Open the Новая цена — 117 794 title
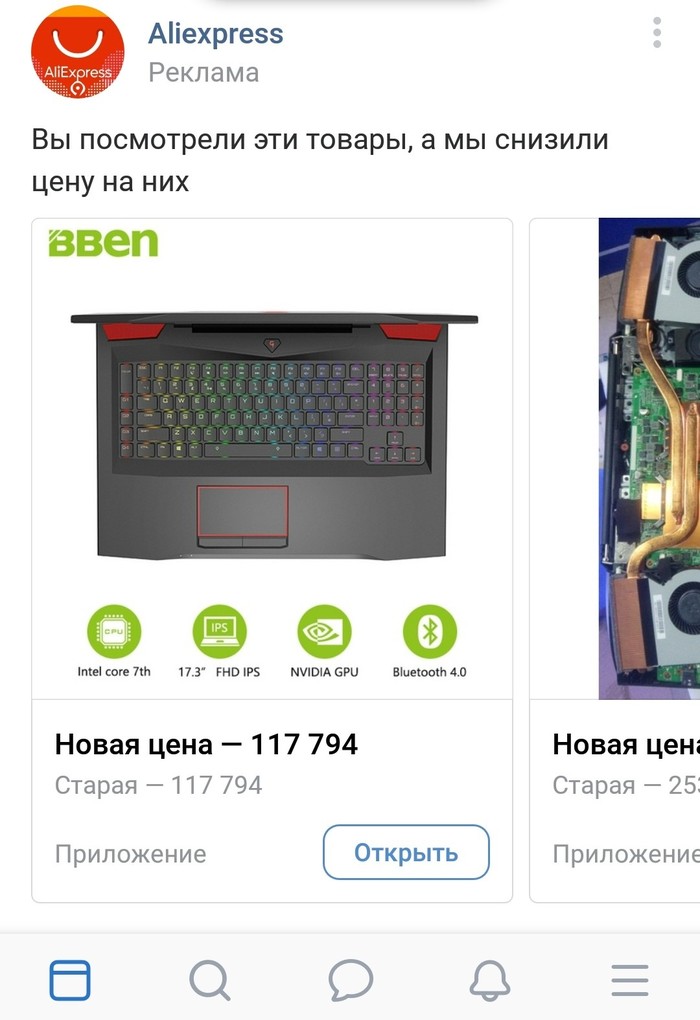The width and height of the screenshot is (700, 1020). [x=206, y=744]
